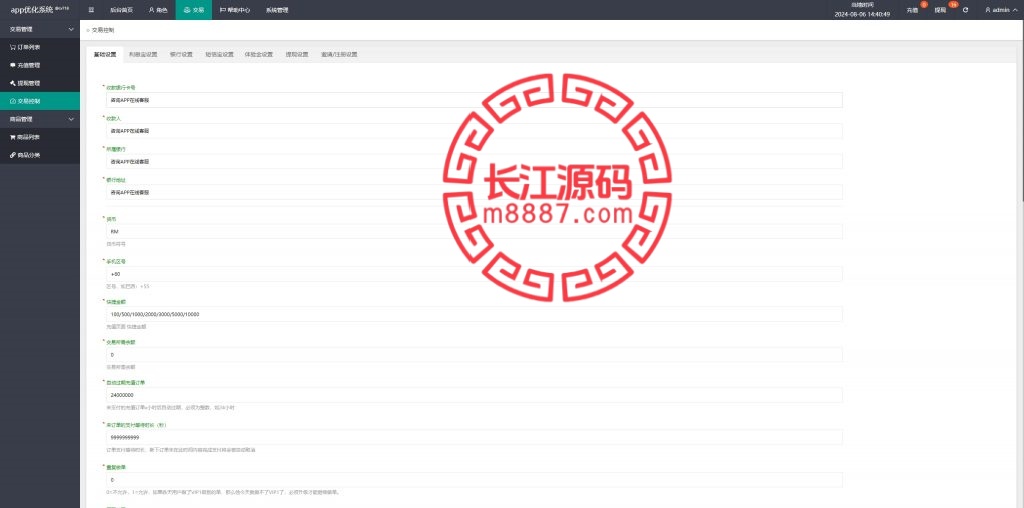This screenshot has width=1024, height=508.
Task: Switch to the 邀请/注册设置 tab
Action: click(339, 55)
